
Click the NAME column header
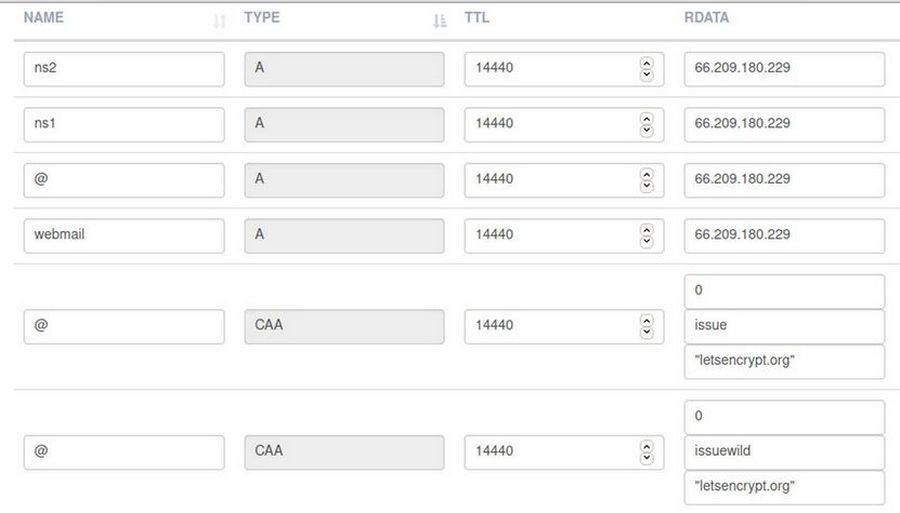point(44,18)
